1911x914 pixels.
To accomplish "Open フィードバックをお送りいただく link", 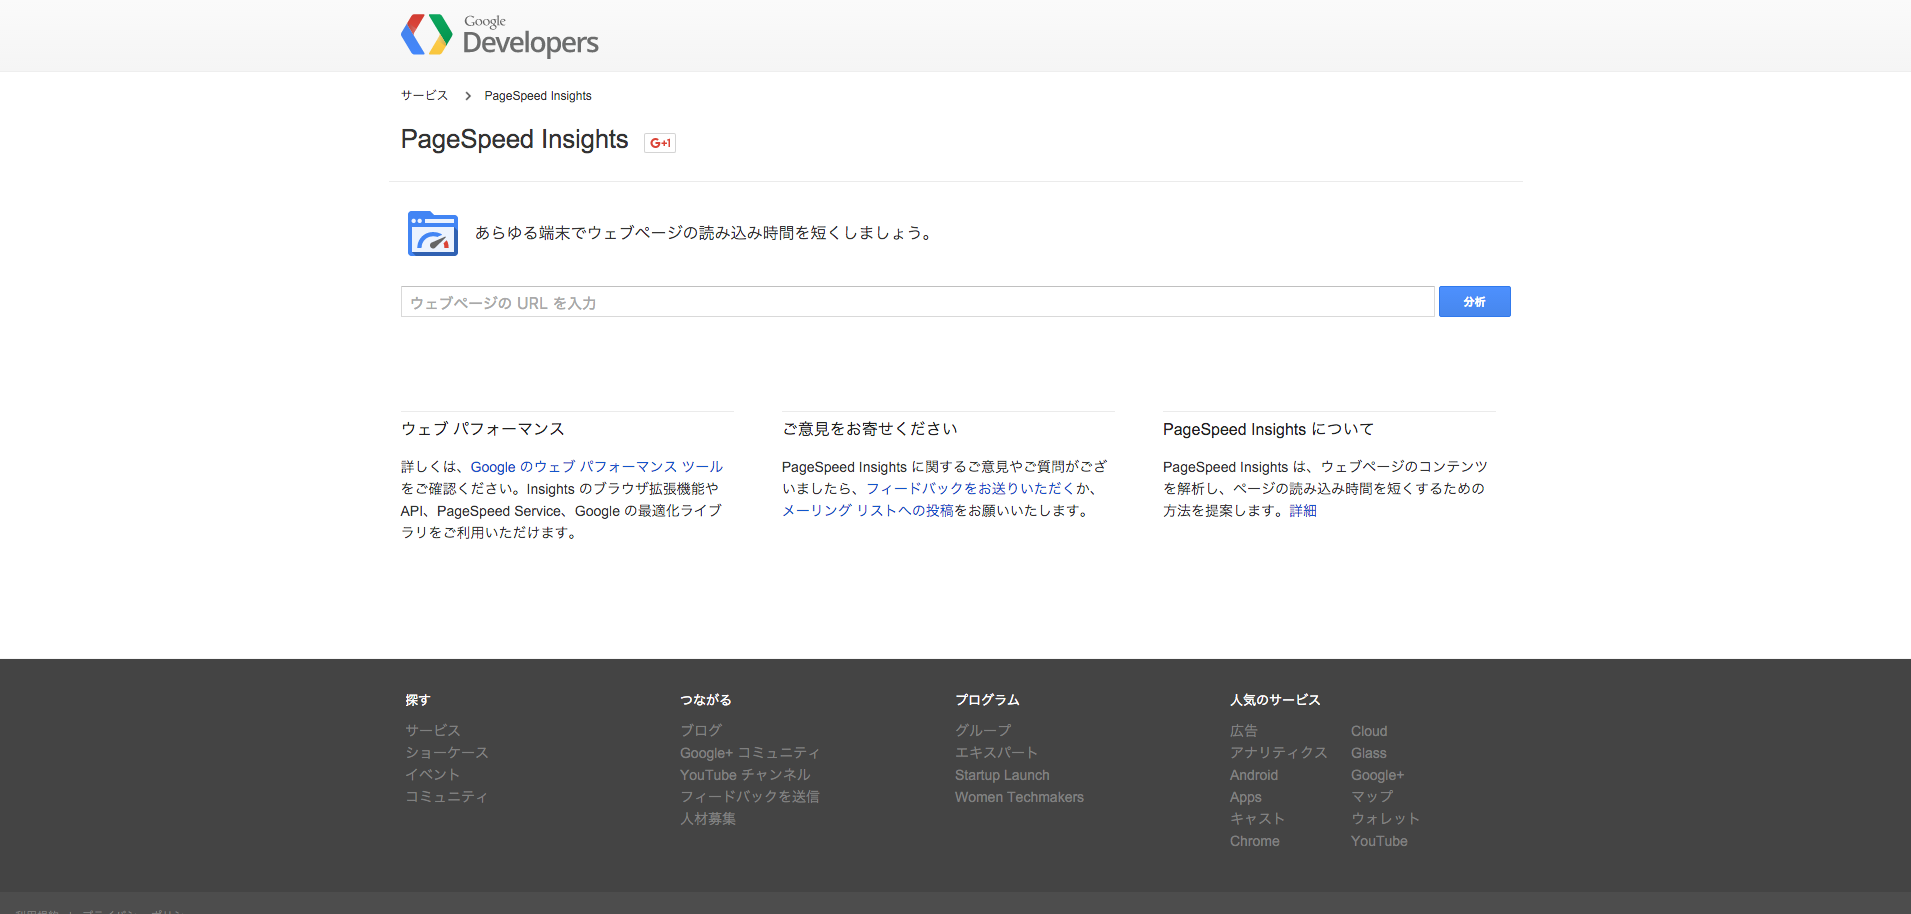I will point(970,489).
